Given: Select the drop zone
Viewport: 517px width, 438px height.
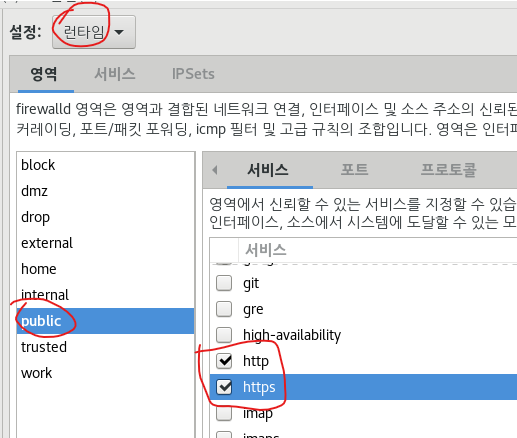Looking at the screenshot, I should click(105, 217).
